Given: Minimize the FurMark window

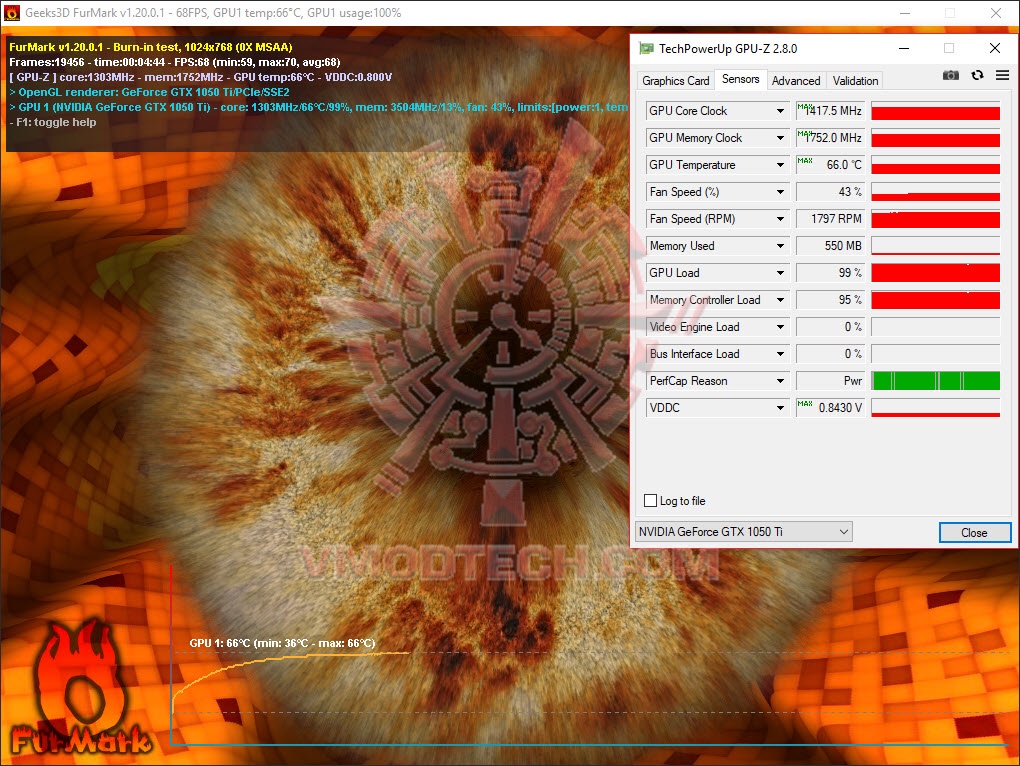Looking at the screenshot, I should 905,13.
